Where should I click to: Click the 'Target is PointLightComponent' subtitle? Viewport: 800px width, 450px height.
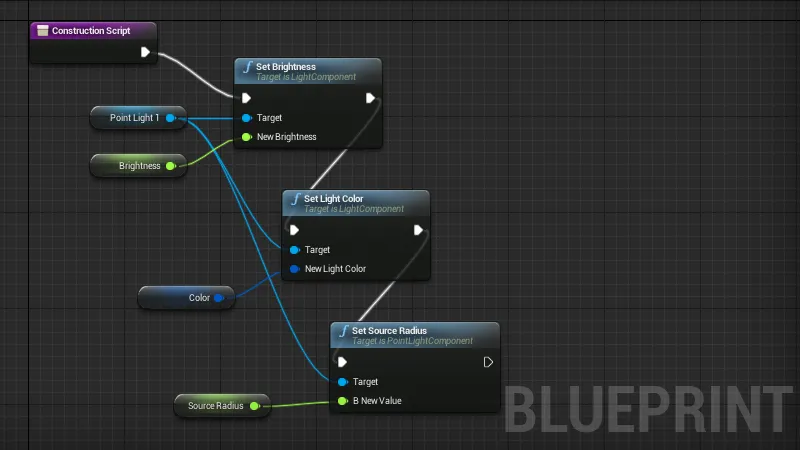[412, 341]
